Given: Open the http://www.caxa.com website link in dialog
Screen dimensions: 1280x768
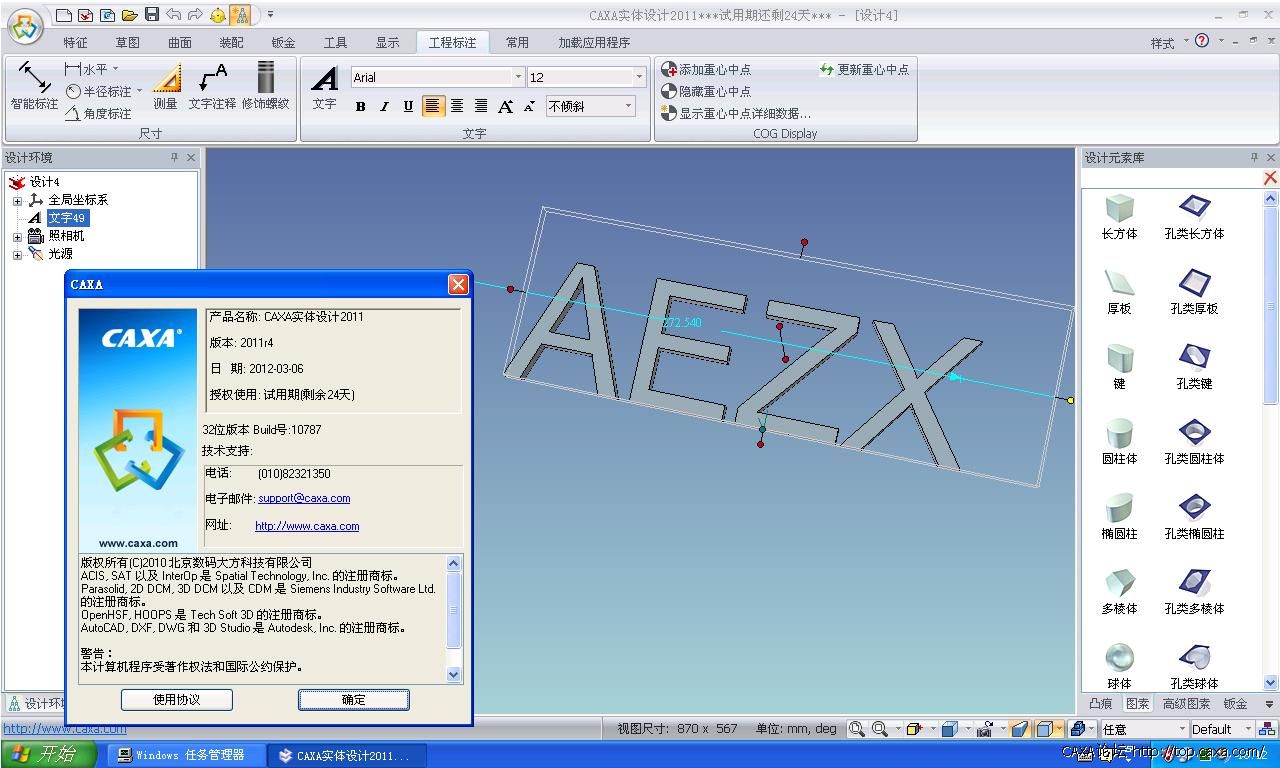Looking at the screenshot, I should [x=307, y=526].
